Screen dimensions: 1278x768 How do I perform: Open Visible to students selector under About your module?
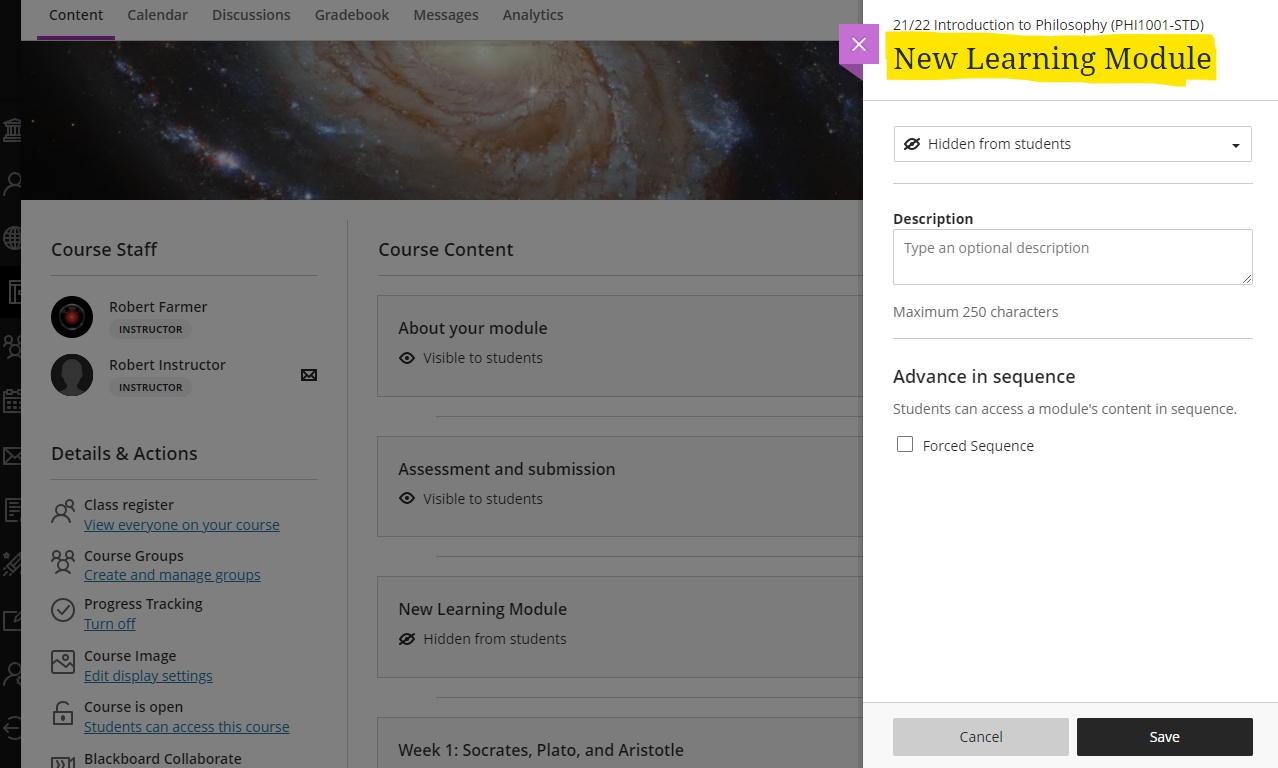[470, 357]
